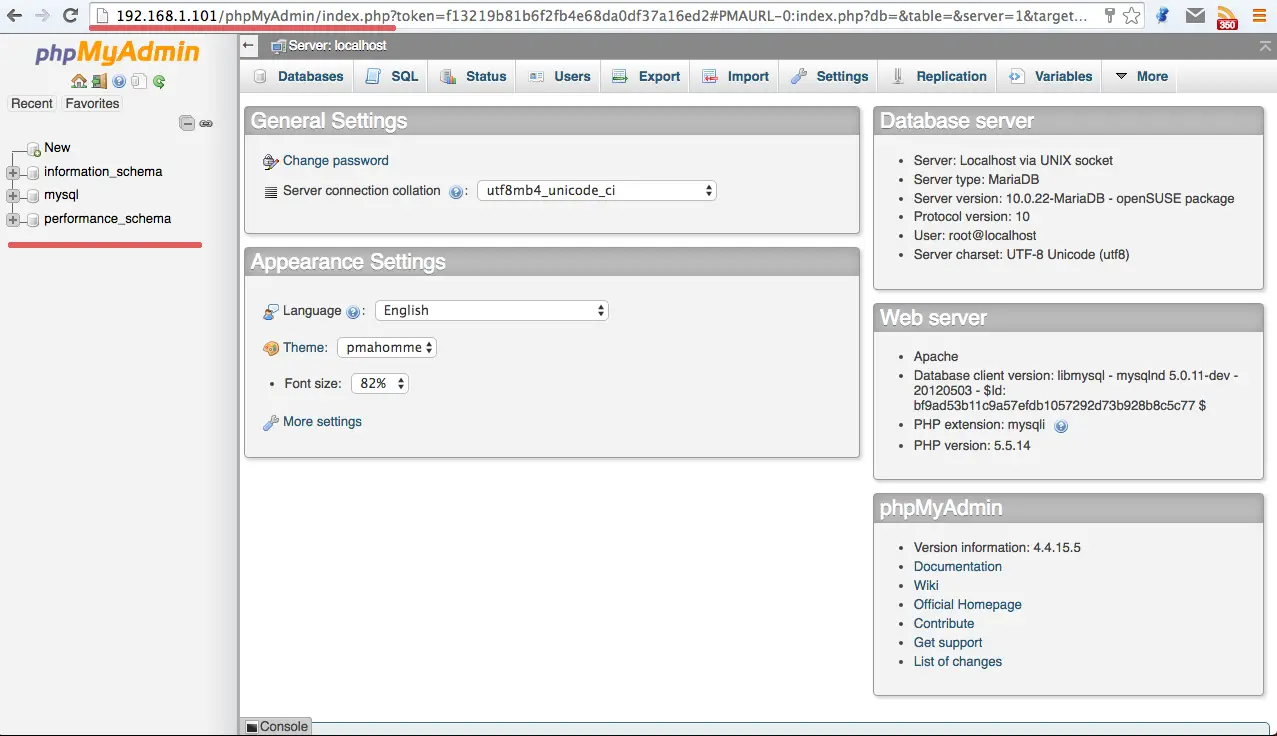Click help icon next to Language

(353, 312)
